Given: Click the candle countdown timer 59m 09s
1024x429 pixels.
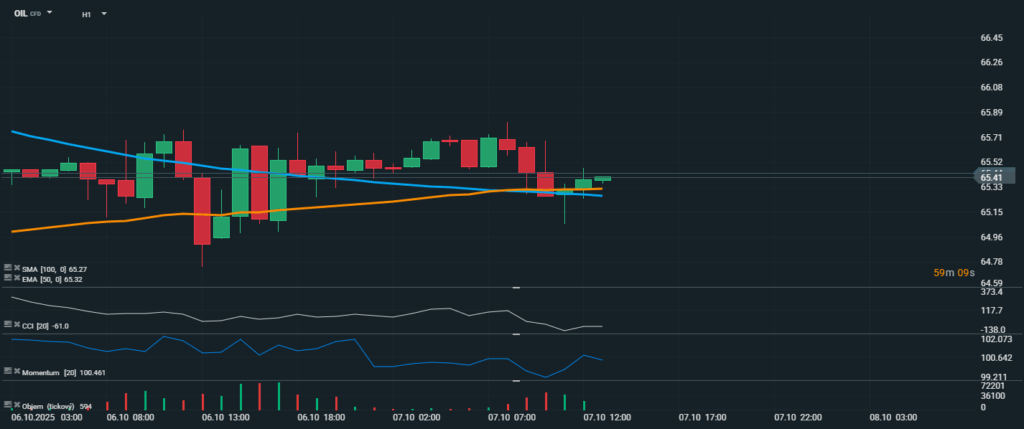Looking at the screenshot, I should (x=952, y=272).
